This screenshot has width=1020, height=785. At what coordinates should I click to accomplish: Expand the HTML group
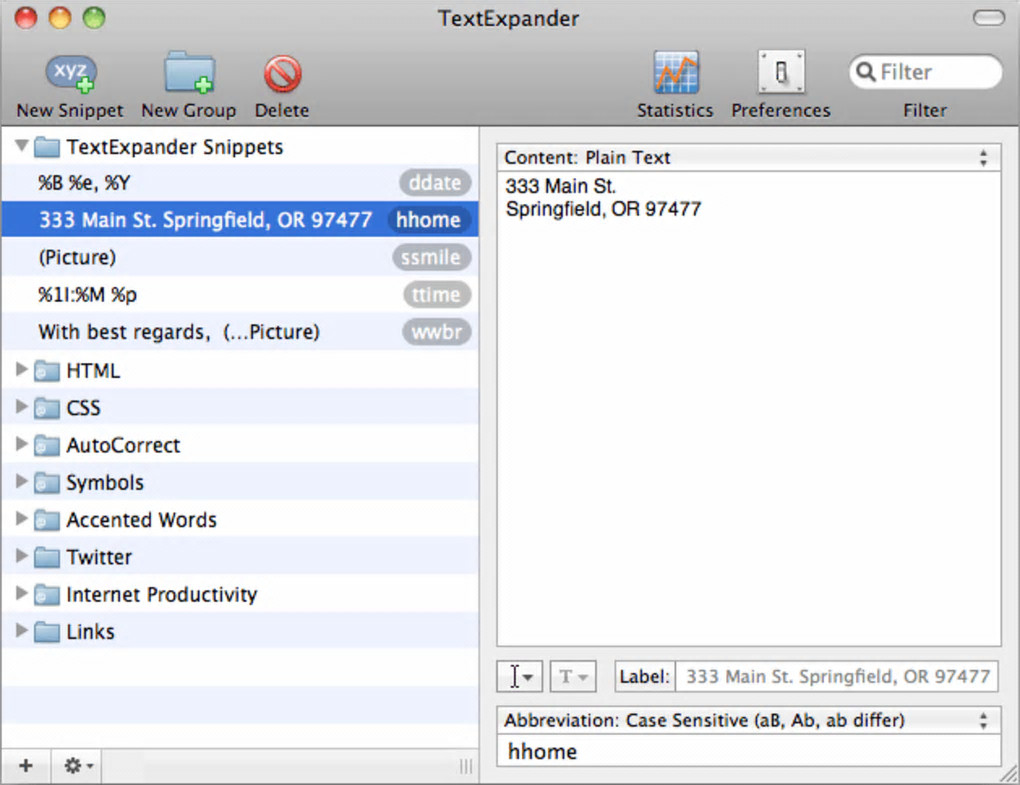click(21, 370)
